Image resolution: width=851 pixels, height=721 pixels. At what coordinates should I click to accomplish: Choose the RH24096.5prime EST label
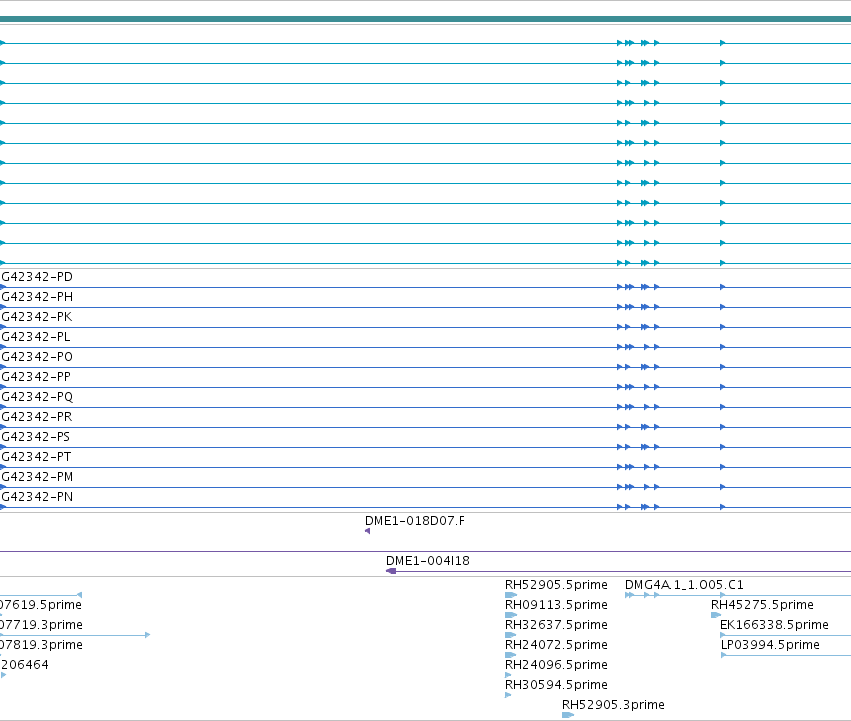click(x=556, y=665)
